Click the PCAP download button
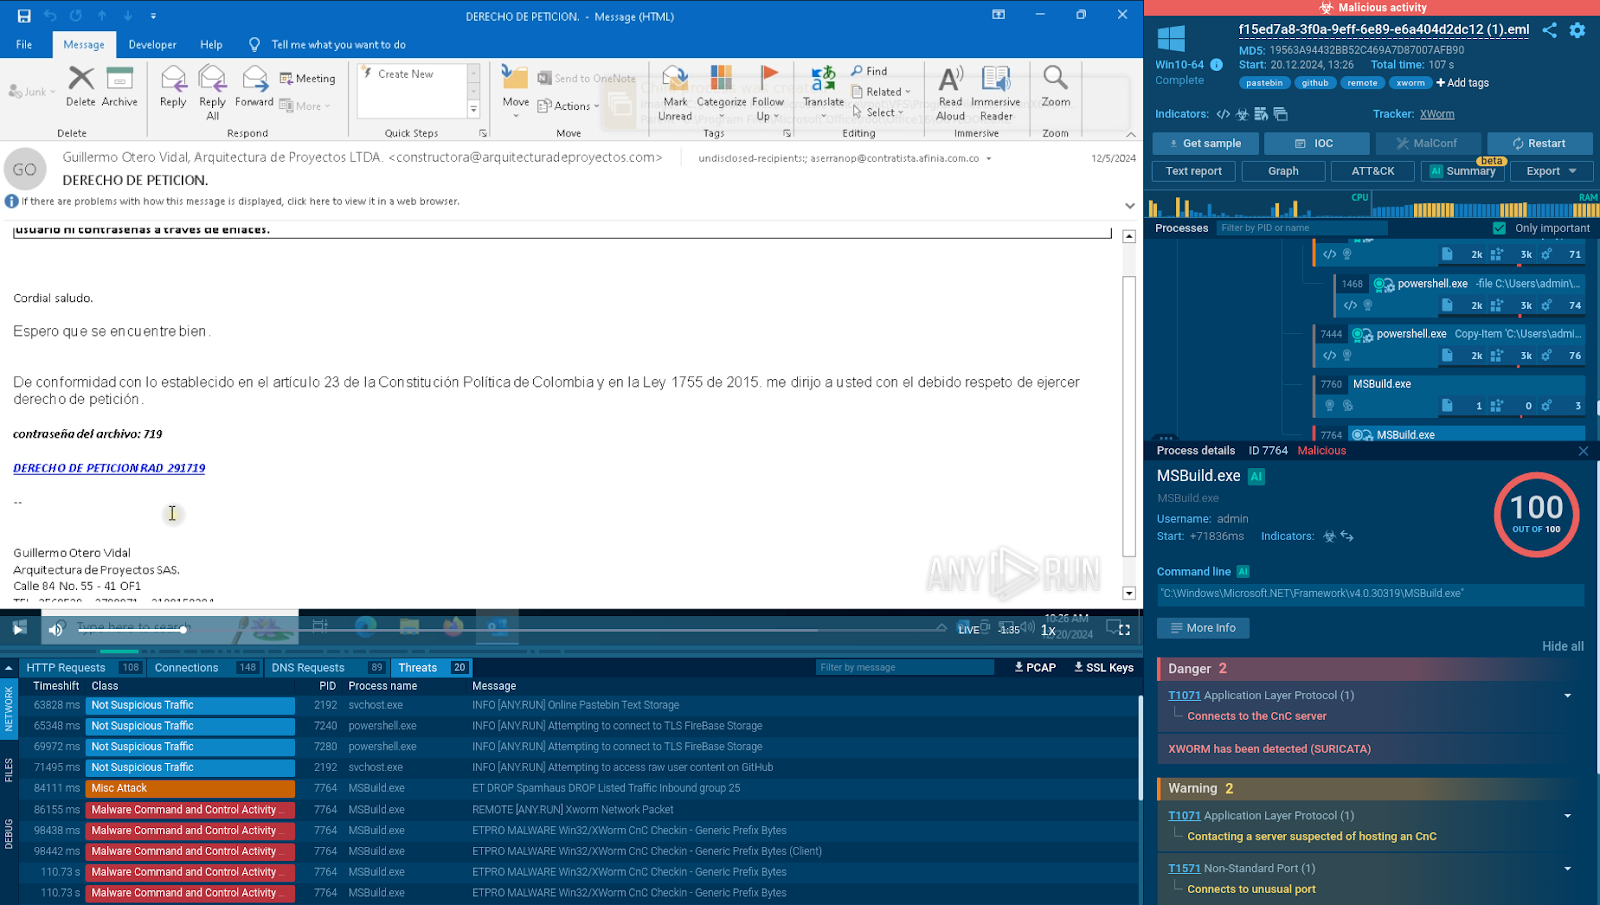 click(x=1035, y=668)
